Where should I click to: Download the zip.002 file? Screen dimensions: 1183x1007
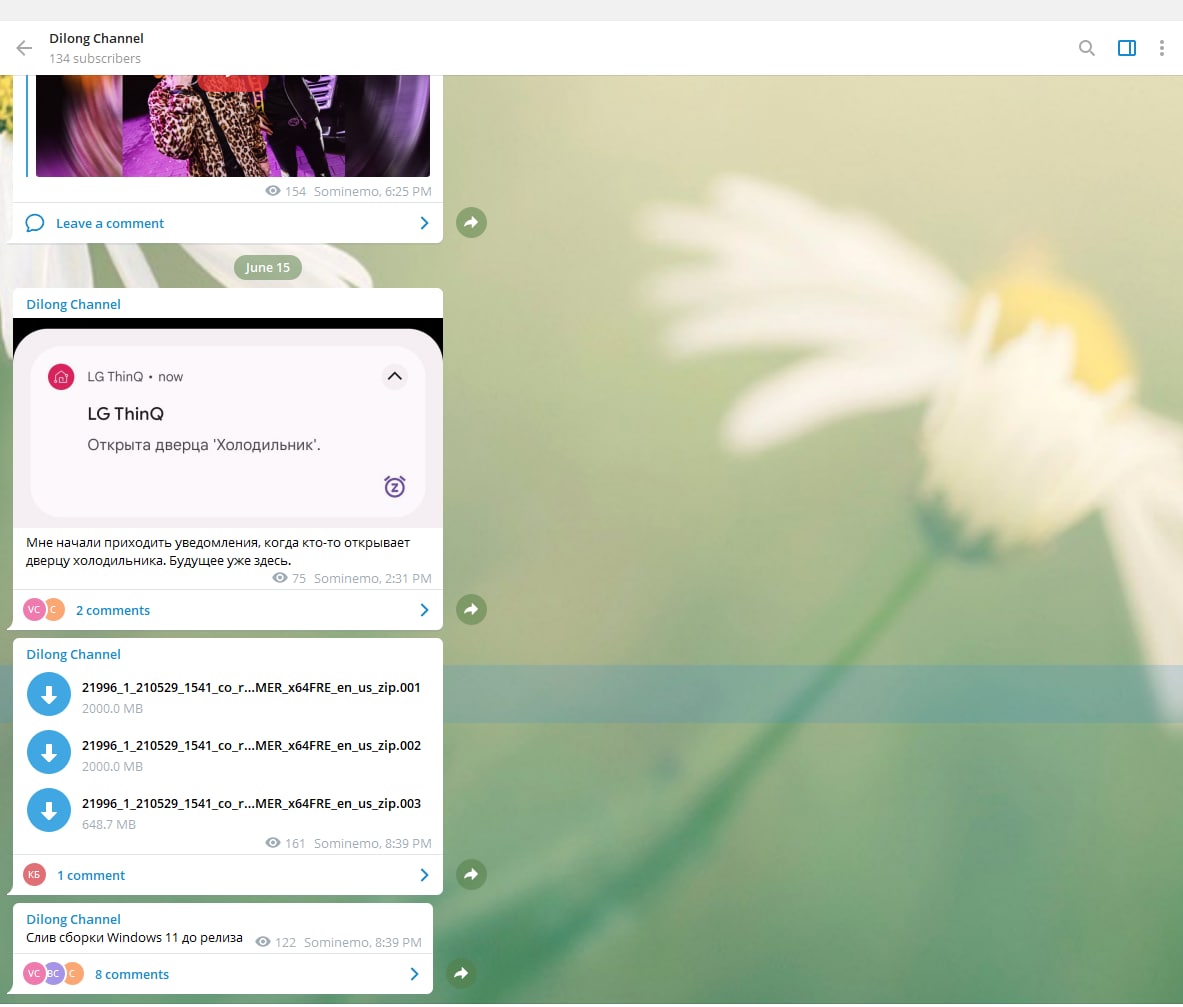tap(49, 752)
